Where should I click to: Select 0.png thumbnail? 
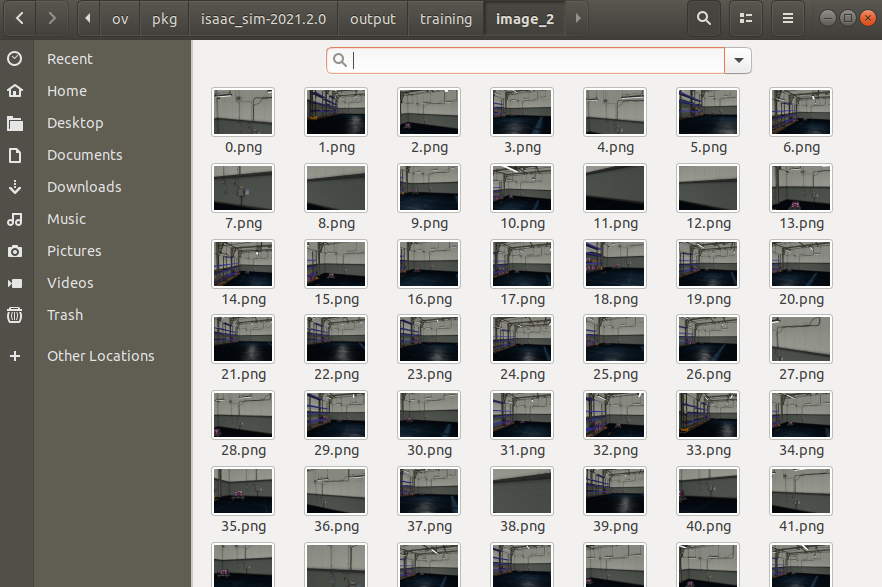pyautogui.click(x=243, y=112)
